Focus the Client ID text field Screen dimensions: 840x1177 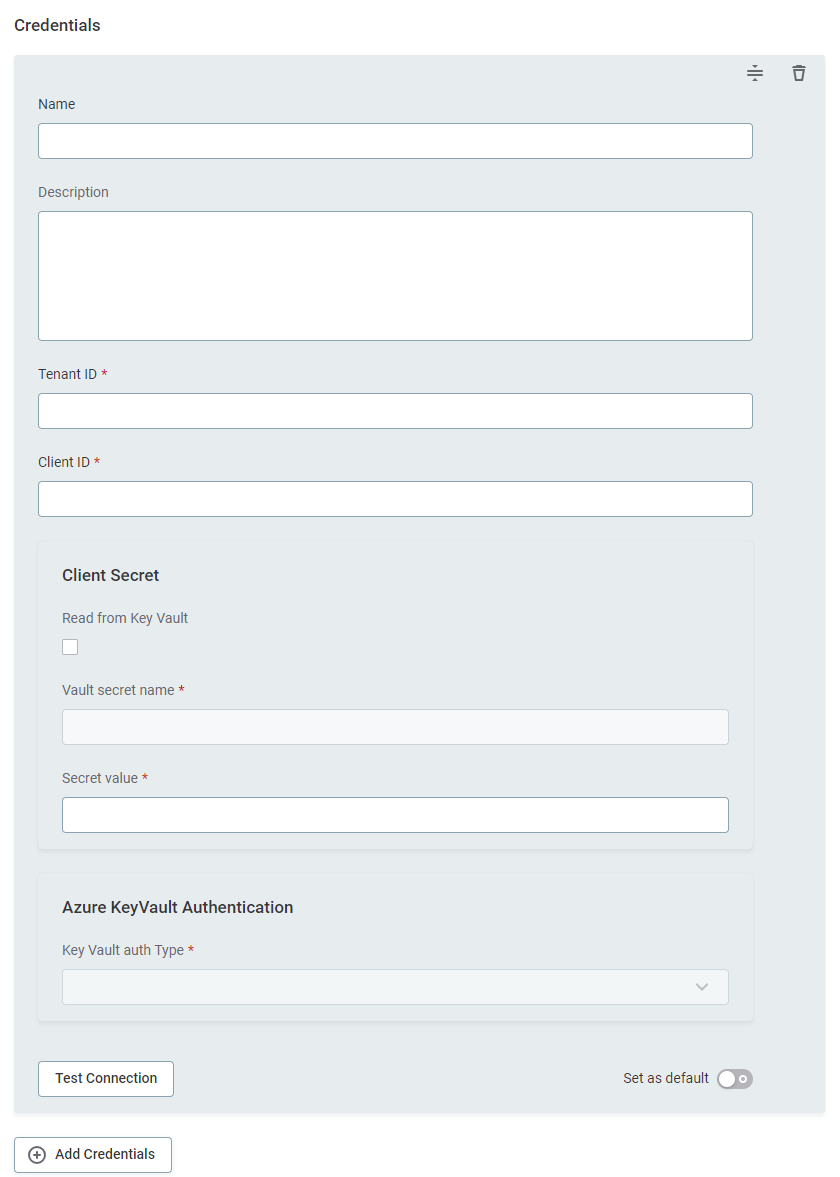pyautogui.click(x=395, y=499)
